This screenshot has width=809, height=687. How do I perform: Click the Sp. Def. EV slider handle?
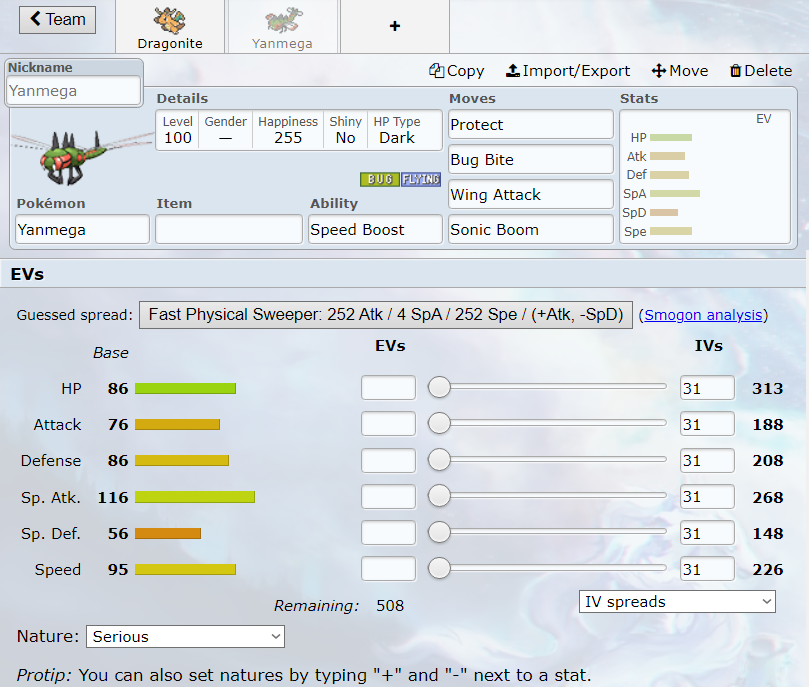pyautogui.click(x=440, y=532)
